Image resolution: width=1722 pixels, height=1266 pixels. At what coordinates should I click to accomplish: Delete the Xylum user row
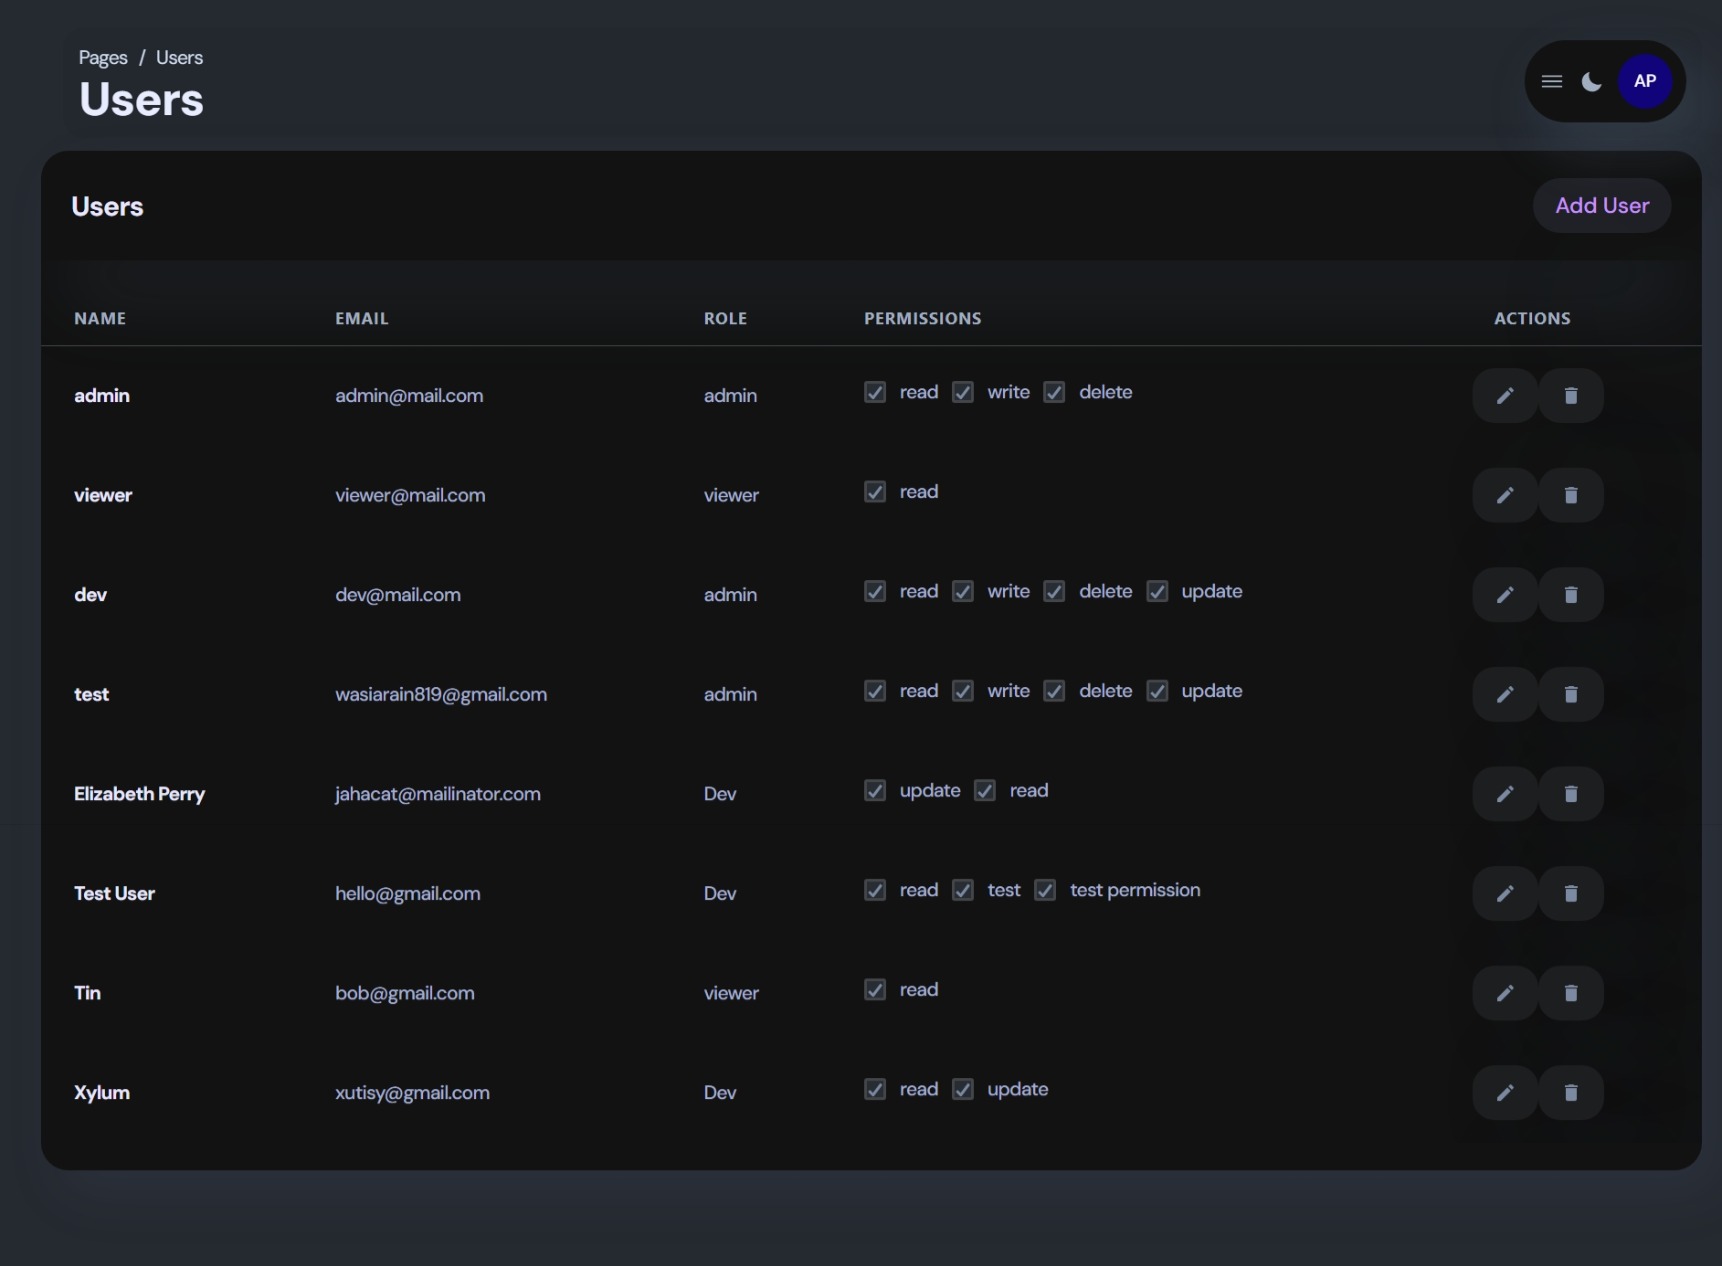pyautogui.click(x=1570, y=1093)
